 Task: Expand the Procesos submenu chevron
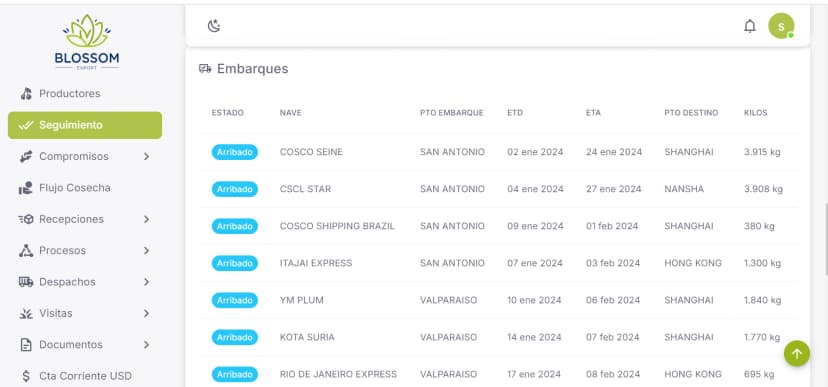point(146,250)
